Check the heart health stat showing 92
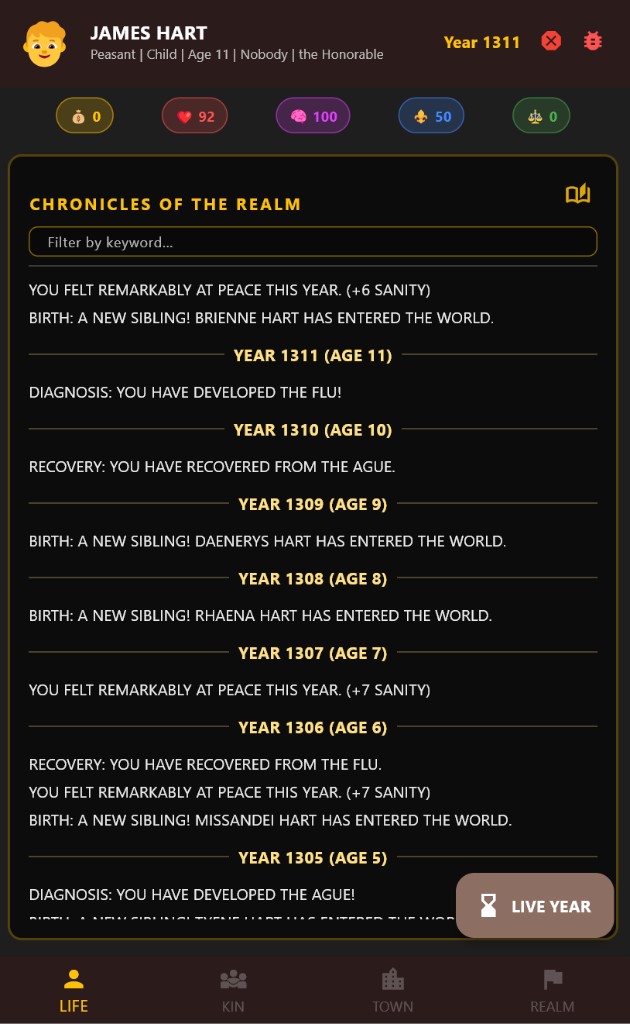Viewport: 630px width, 1024px height. tap(194, 115)
